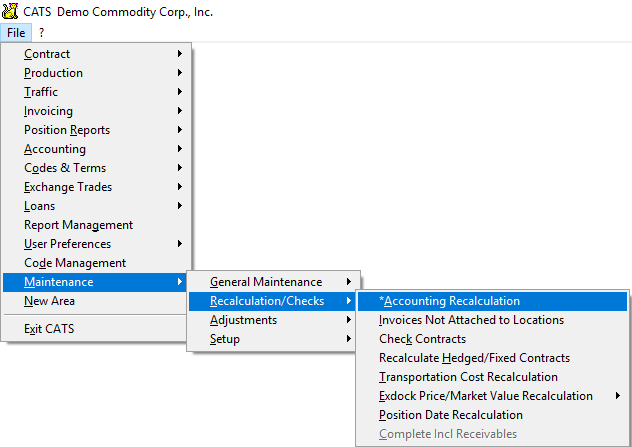Select Invoices Not Attached to Locations
The width and height of the screenshot is (632, 447).
pyautogui.click(x=492, y=320)
